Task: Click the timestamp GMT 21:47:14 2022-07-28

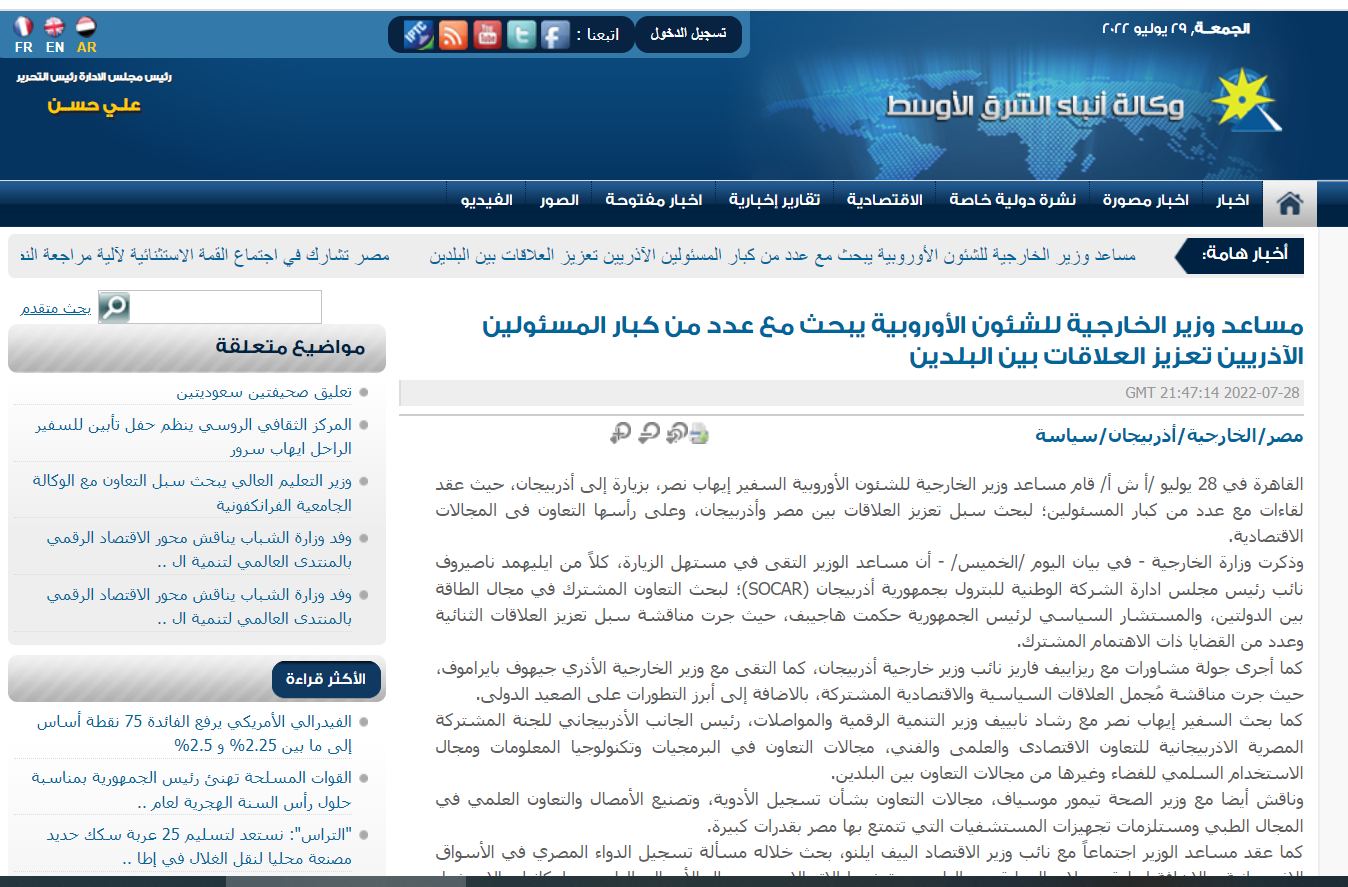Action: (x=1212, y=393)
